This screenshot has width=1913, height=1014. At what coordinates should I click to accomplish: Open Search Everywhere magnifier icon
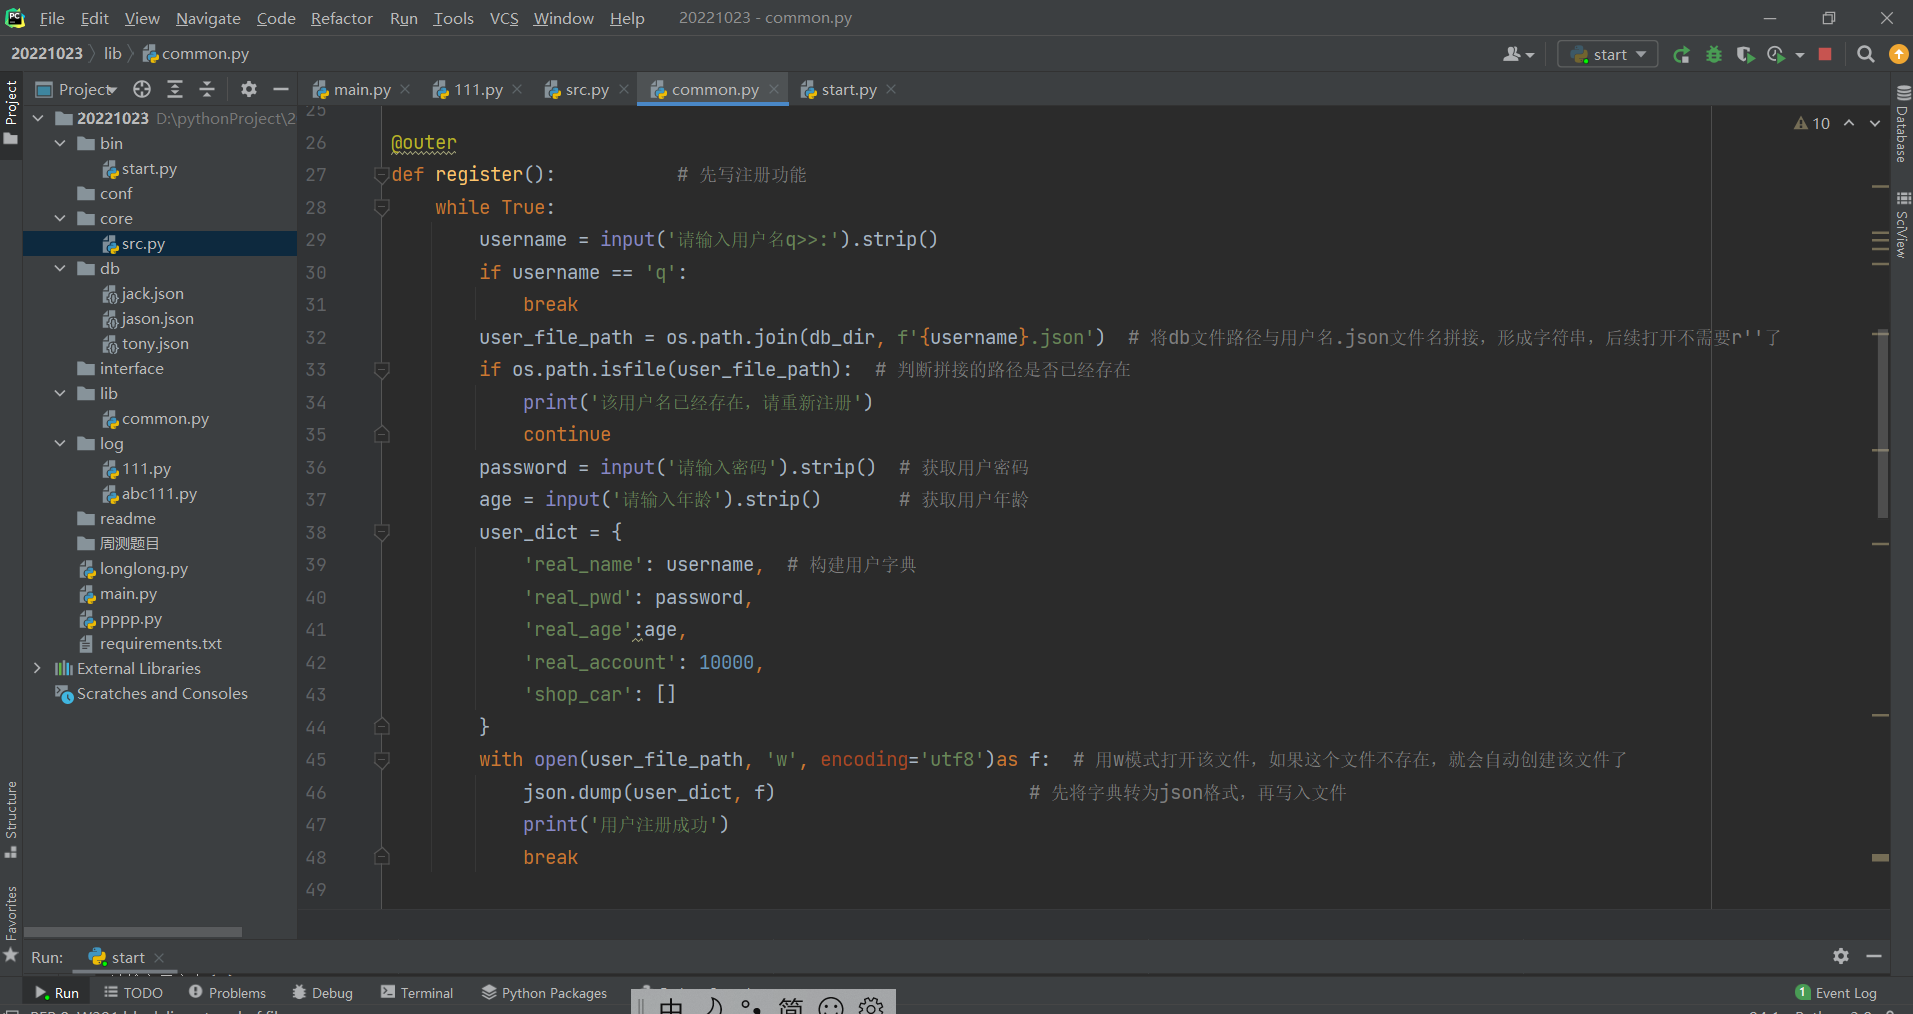coord(1866,55)
